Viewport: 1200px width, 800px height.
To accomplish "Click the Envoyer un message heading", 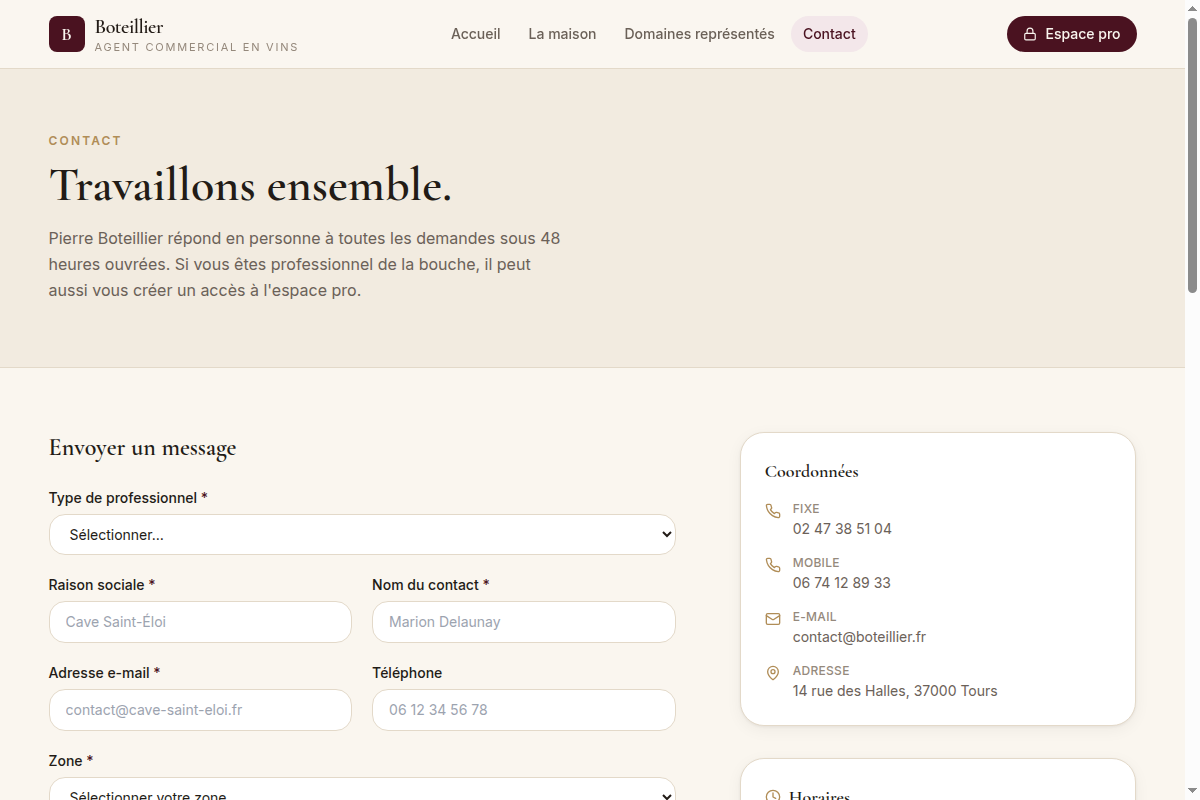I will point(143,448).
